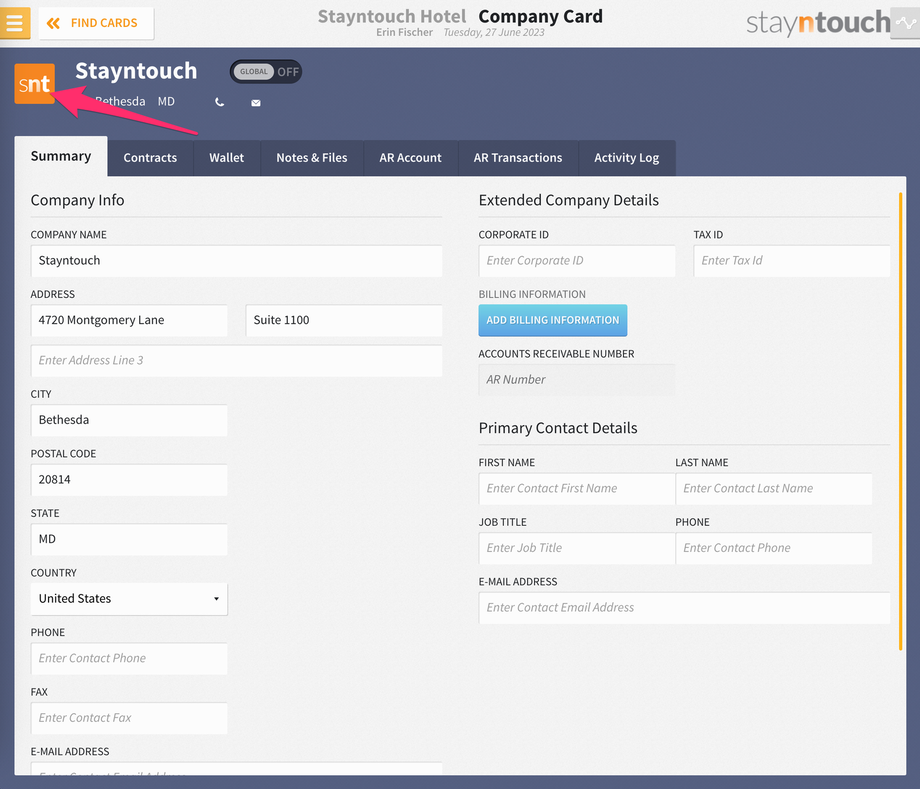Click the contact Last Name field
920x789 pixels.
pyautogui.click(x=773, y=489)
